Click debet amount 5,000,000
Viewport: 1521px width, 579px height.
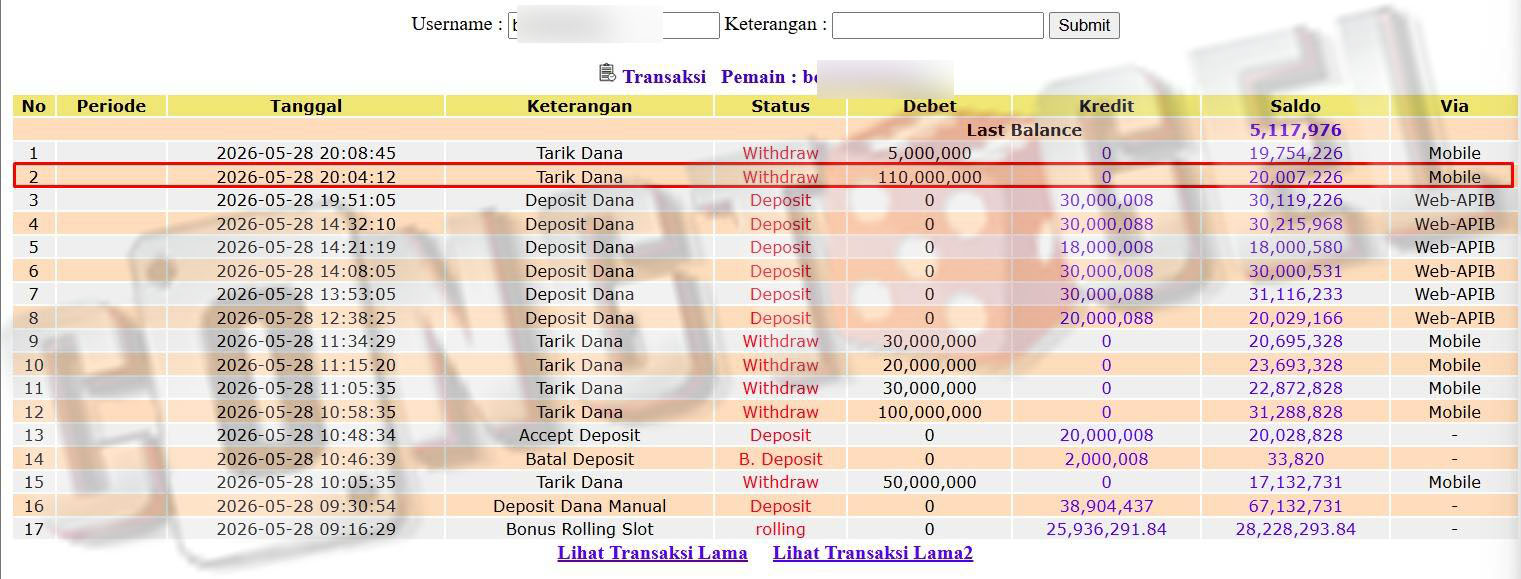point(929,153)
